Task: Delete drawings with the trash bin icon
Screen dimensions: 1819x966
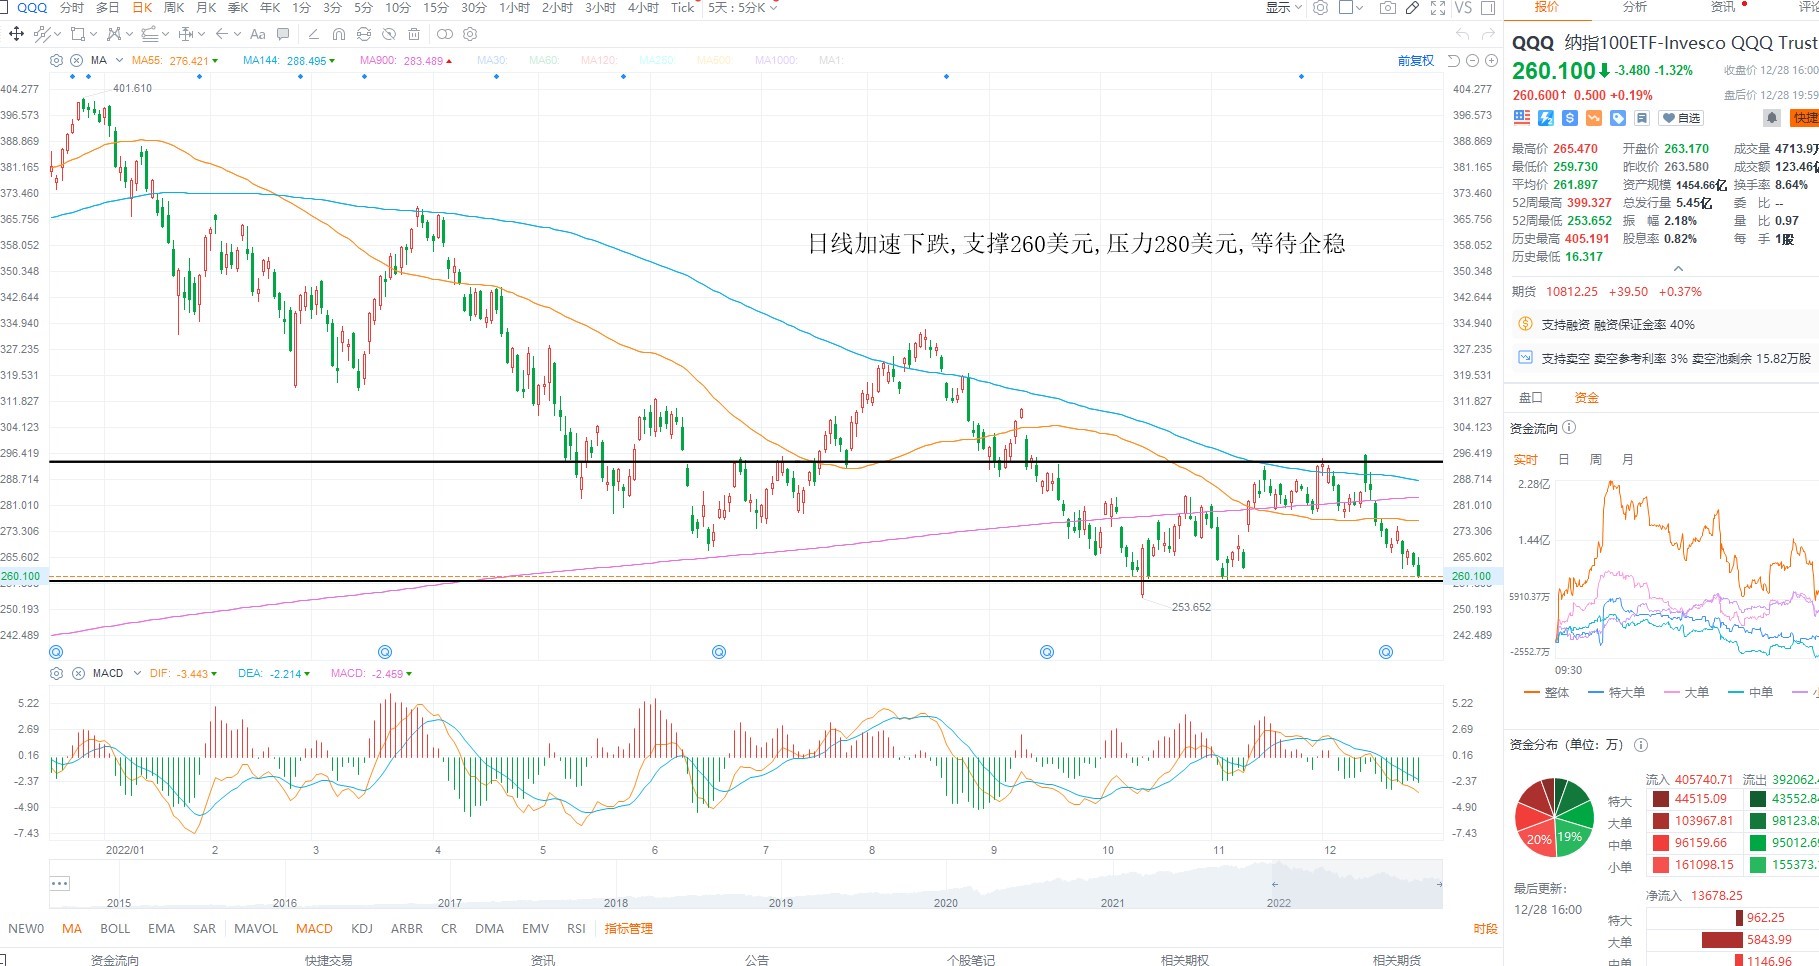Action: [x=414, y=34]
